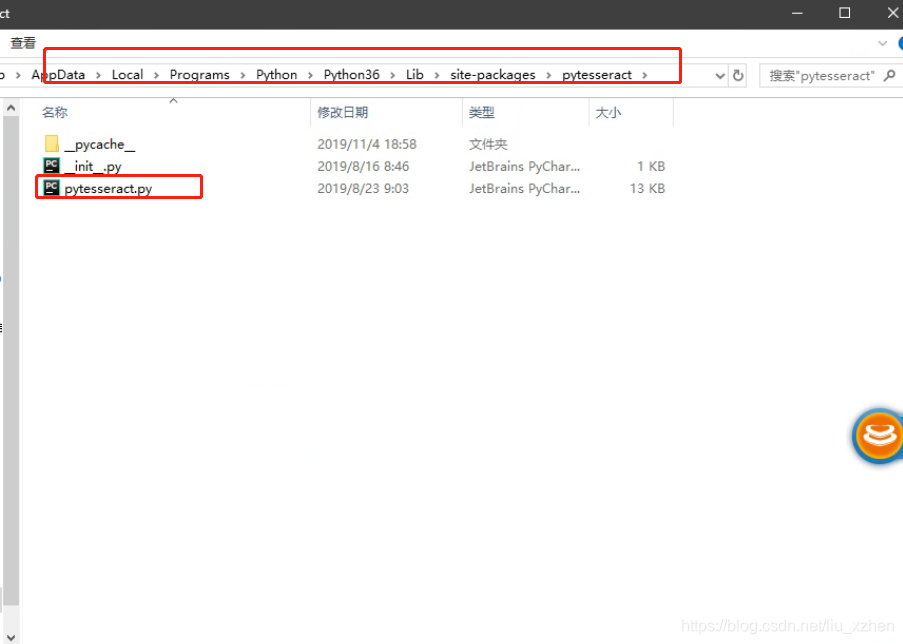Screen dimensions: 903x644
Task: Click the scrollbar up arrow
Action: [10, 105]
